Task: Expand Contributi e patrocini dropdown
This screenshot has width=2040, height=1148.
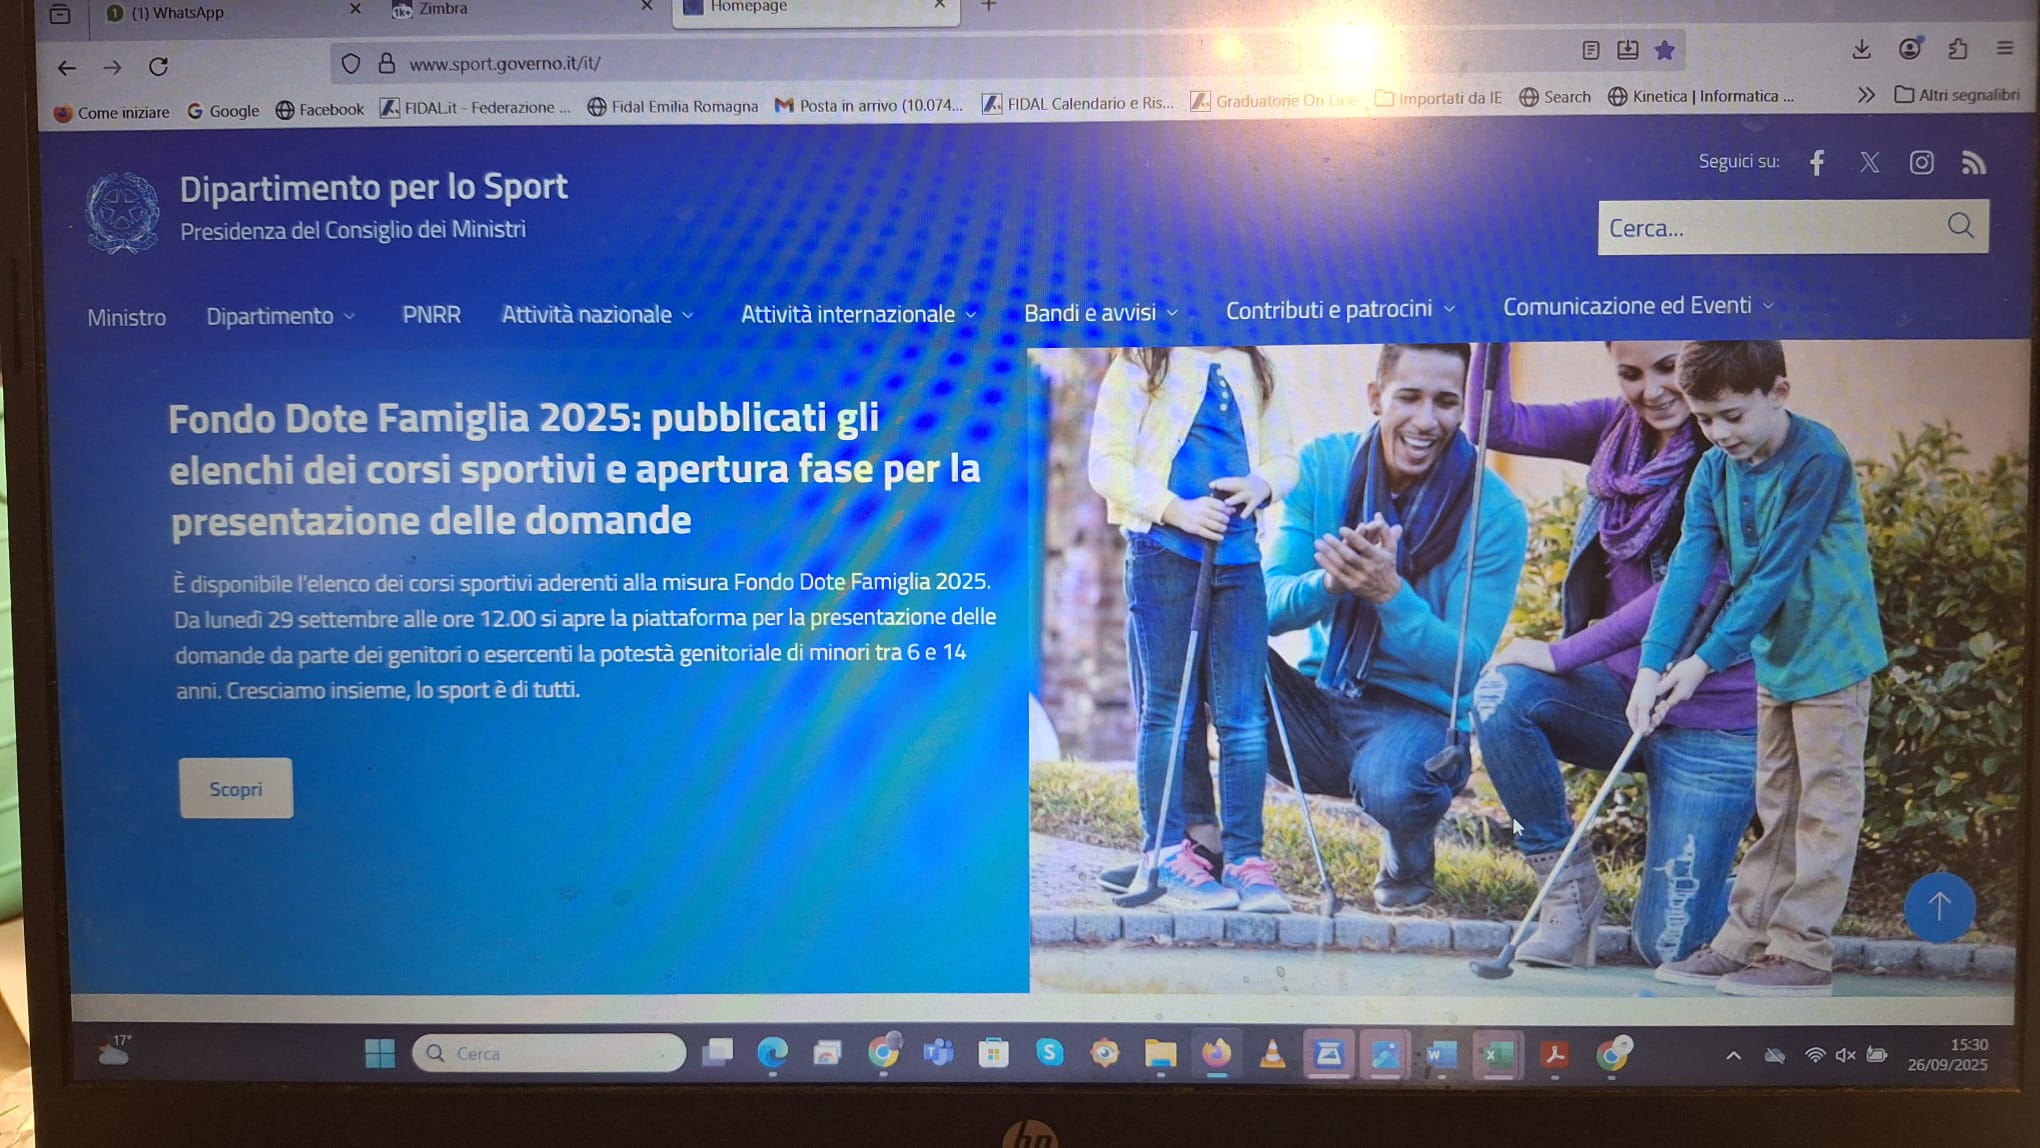Action: [1339, 310]
